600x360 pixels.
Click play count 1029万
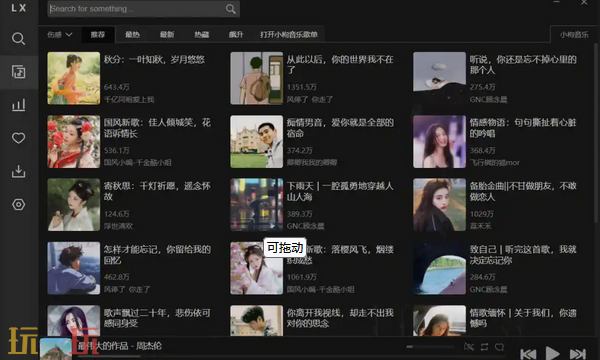(x=482, y=214)
